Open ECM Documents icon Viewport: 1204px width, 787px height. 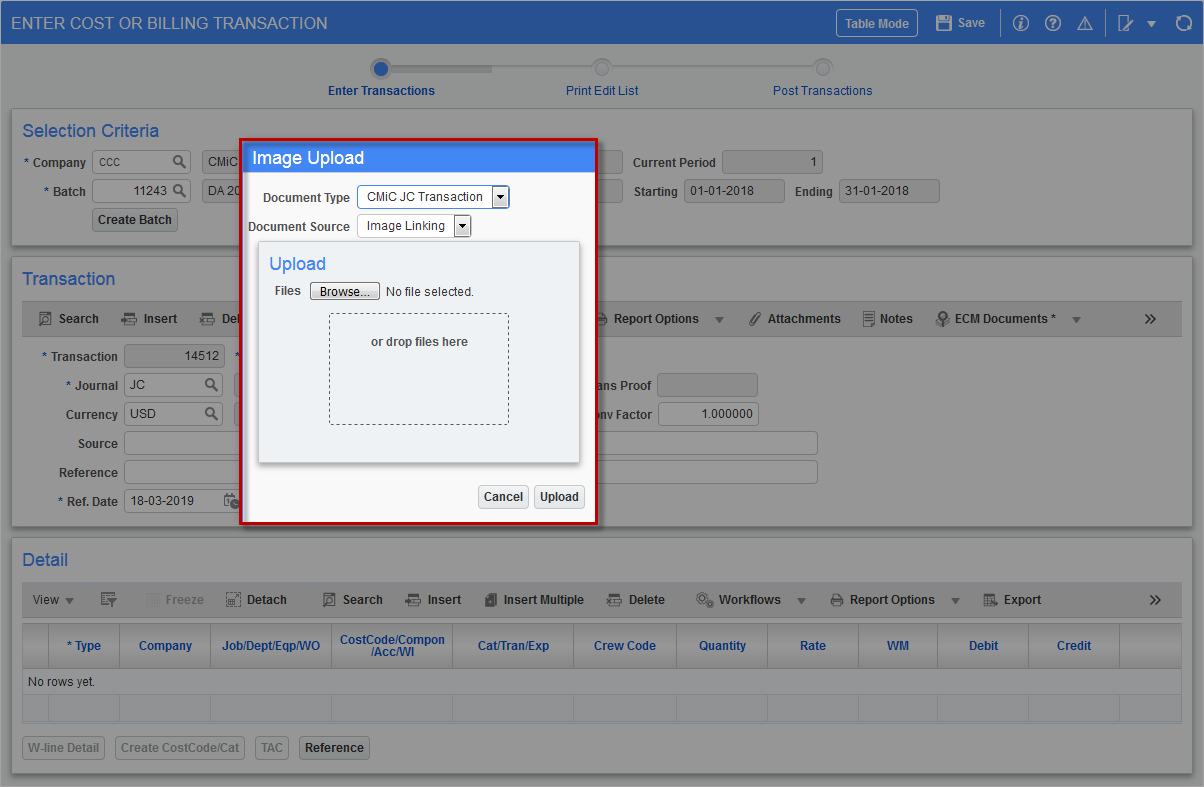coord(941,318)
